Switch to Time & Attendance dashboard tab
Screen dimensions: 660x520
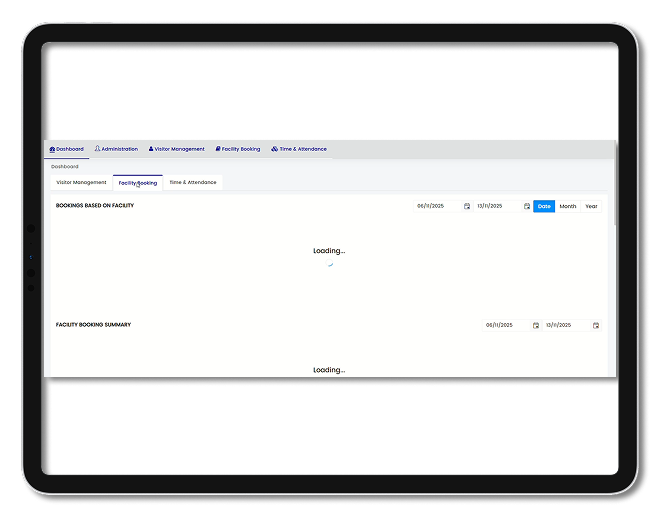(x=193, y=182)
